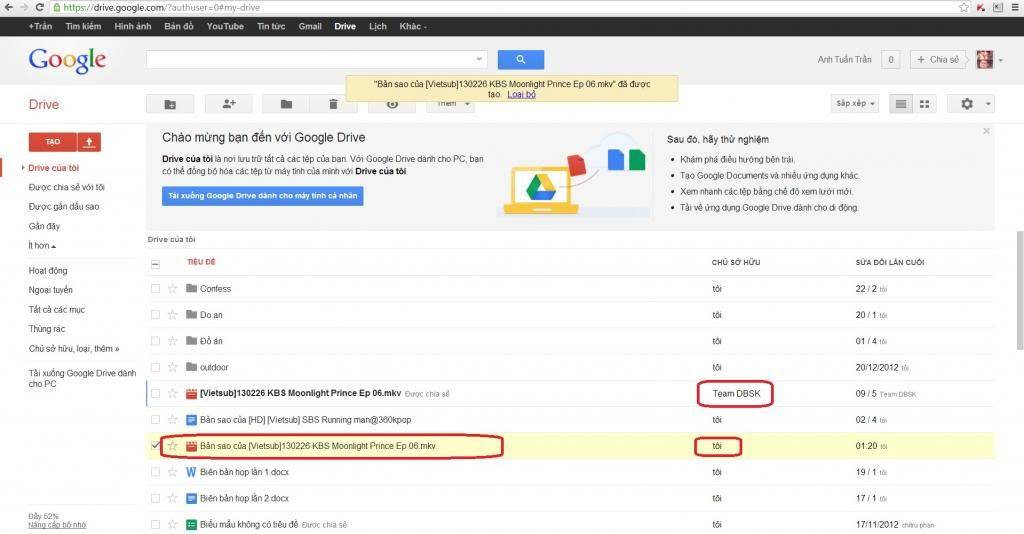Click the trash can toolbar icon

(333, 104)
